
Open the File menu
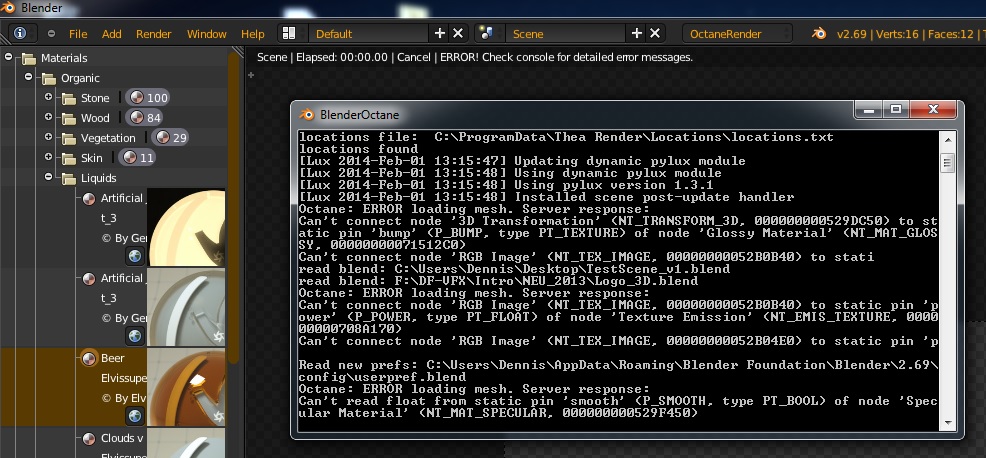coord(78,34)
